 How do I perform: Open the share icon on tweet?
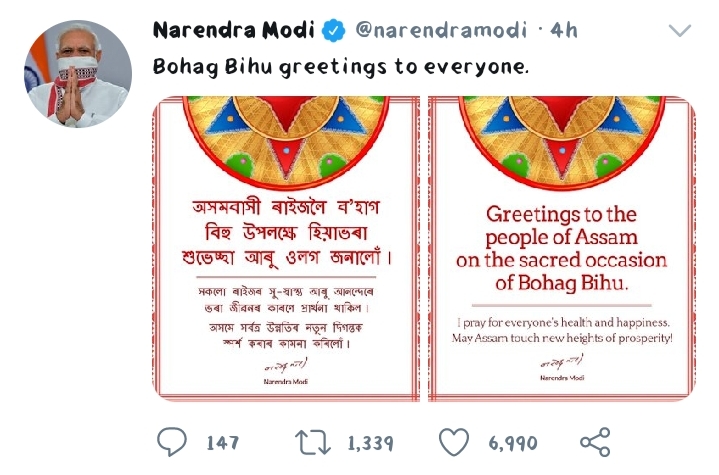point(595,442)
